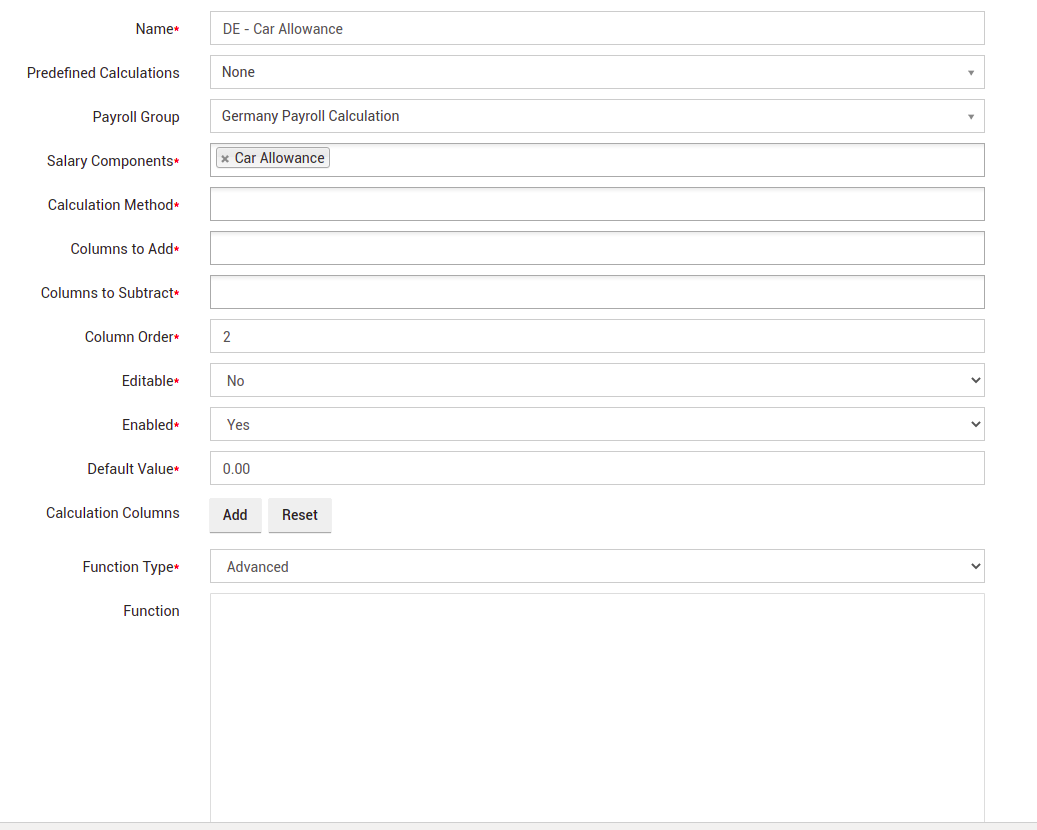Click inside the Function text area
Viewport: 1037px width, 830px height.
click(x=597, y=705)
